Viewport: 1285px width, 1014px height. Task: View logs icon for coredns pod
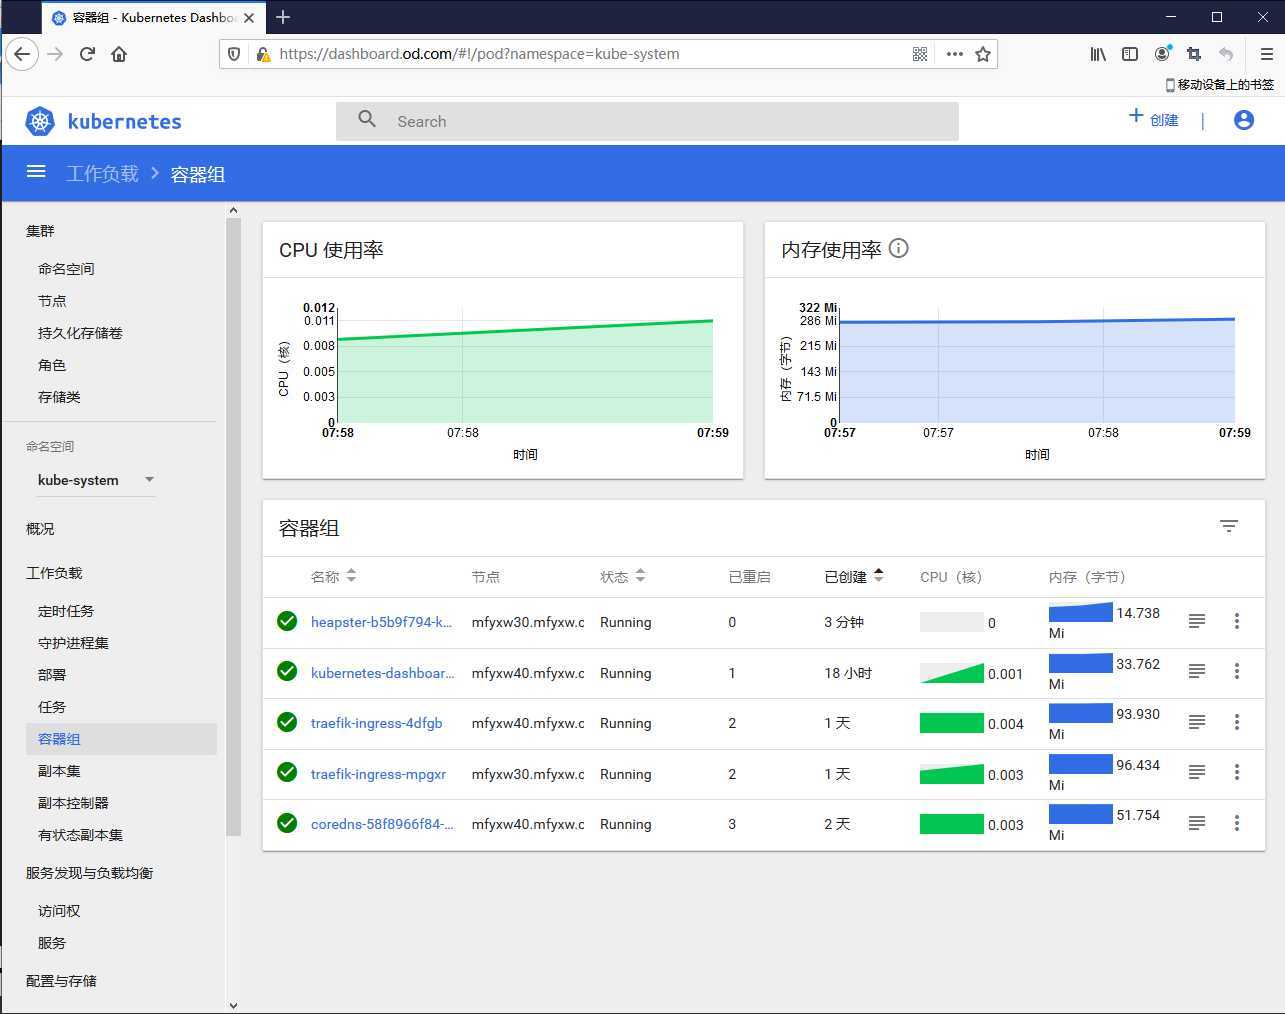pyautogui.click(x=1196, y=823)
